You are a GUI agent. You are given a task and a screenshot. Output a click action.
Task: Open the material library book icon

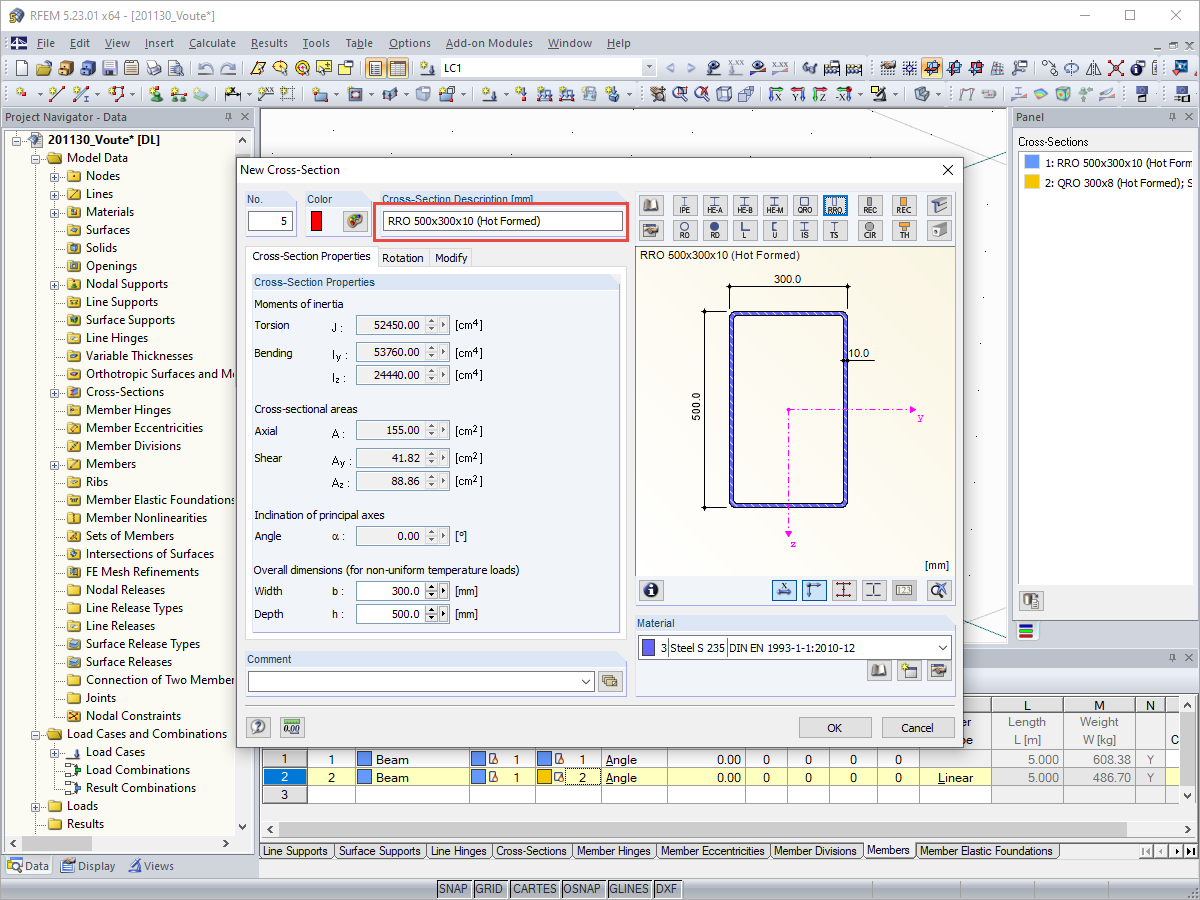click(x=879, y=670)
